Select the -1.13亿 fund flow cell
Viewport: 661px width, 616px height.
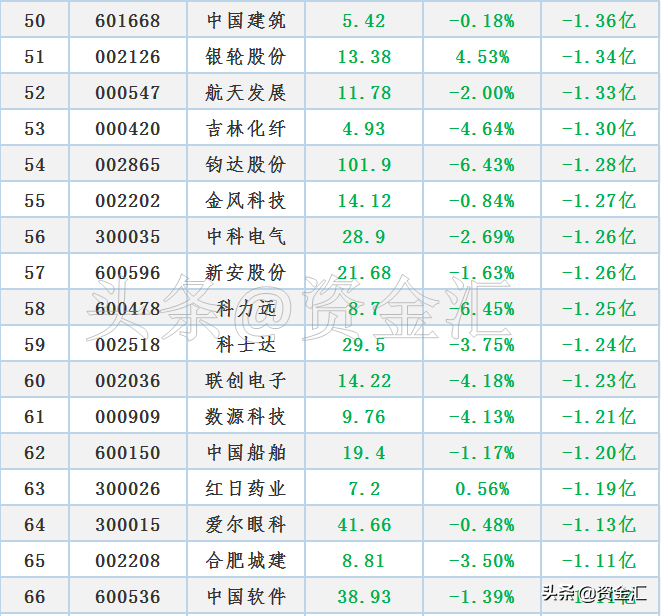coord(599,525)
